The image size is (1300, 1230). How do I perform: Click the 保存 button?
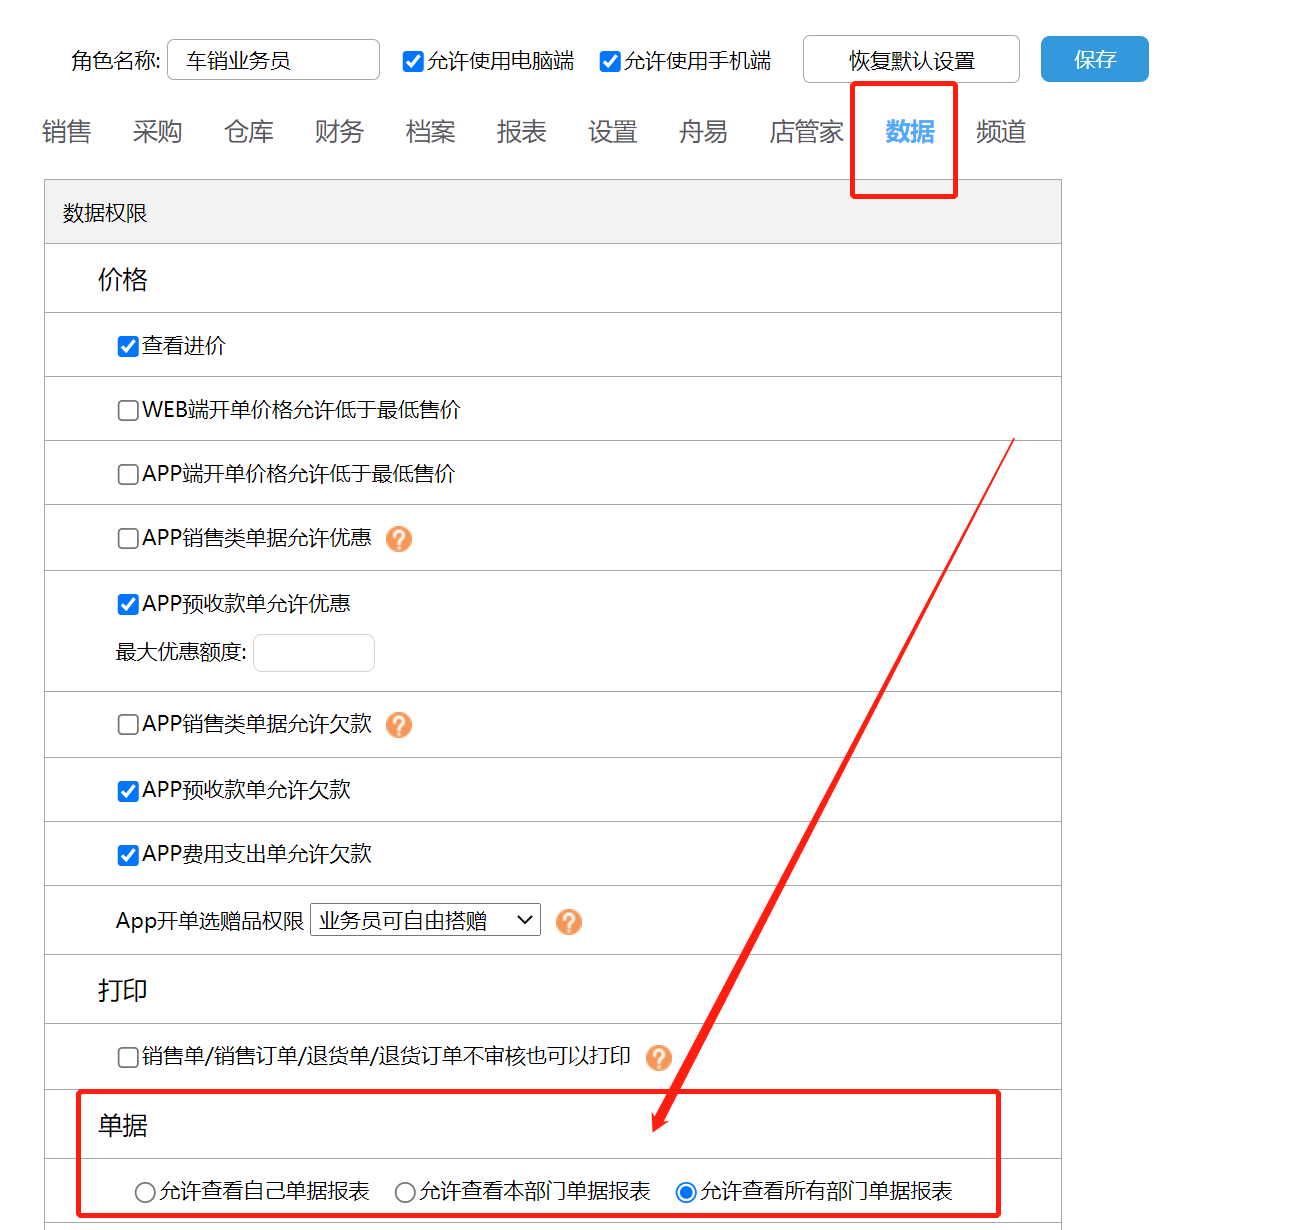[1095, 59]
